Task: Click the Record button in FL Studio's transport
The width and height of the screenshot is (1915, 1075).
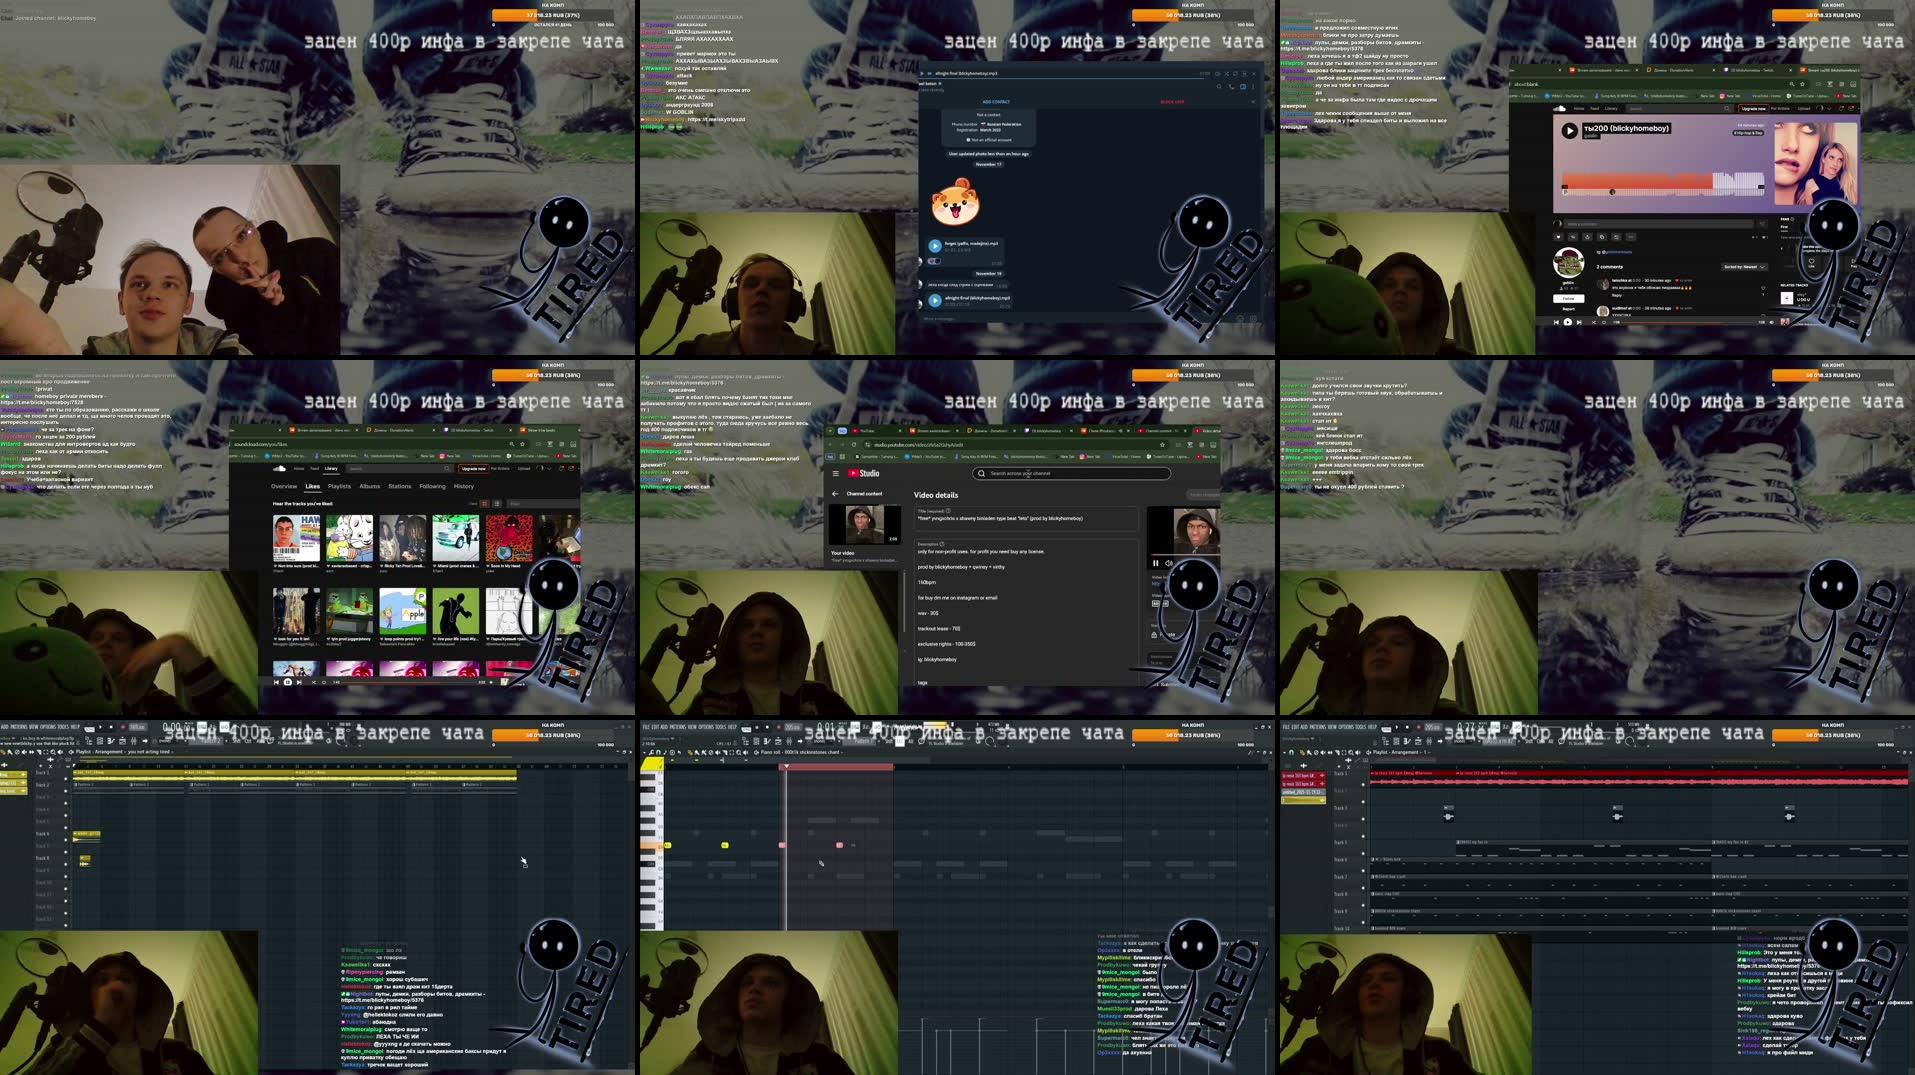Action: click(x=122, y=727)
